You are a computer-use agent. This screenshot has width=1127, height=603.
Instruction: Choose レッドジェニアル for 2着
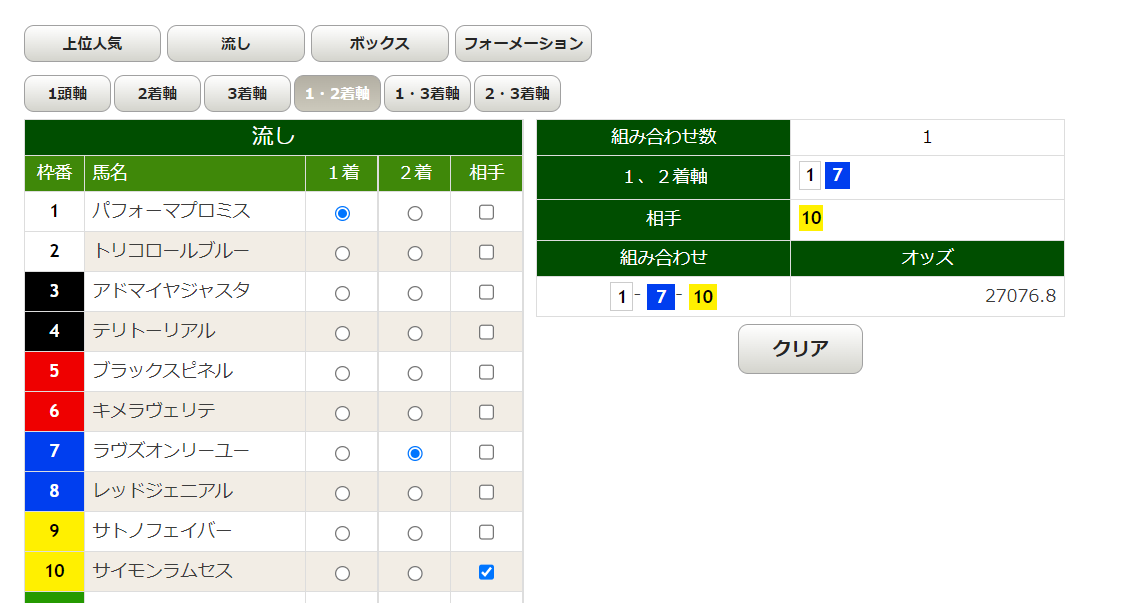[x=415, y=493]
